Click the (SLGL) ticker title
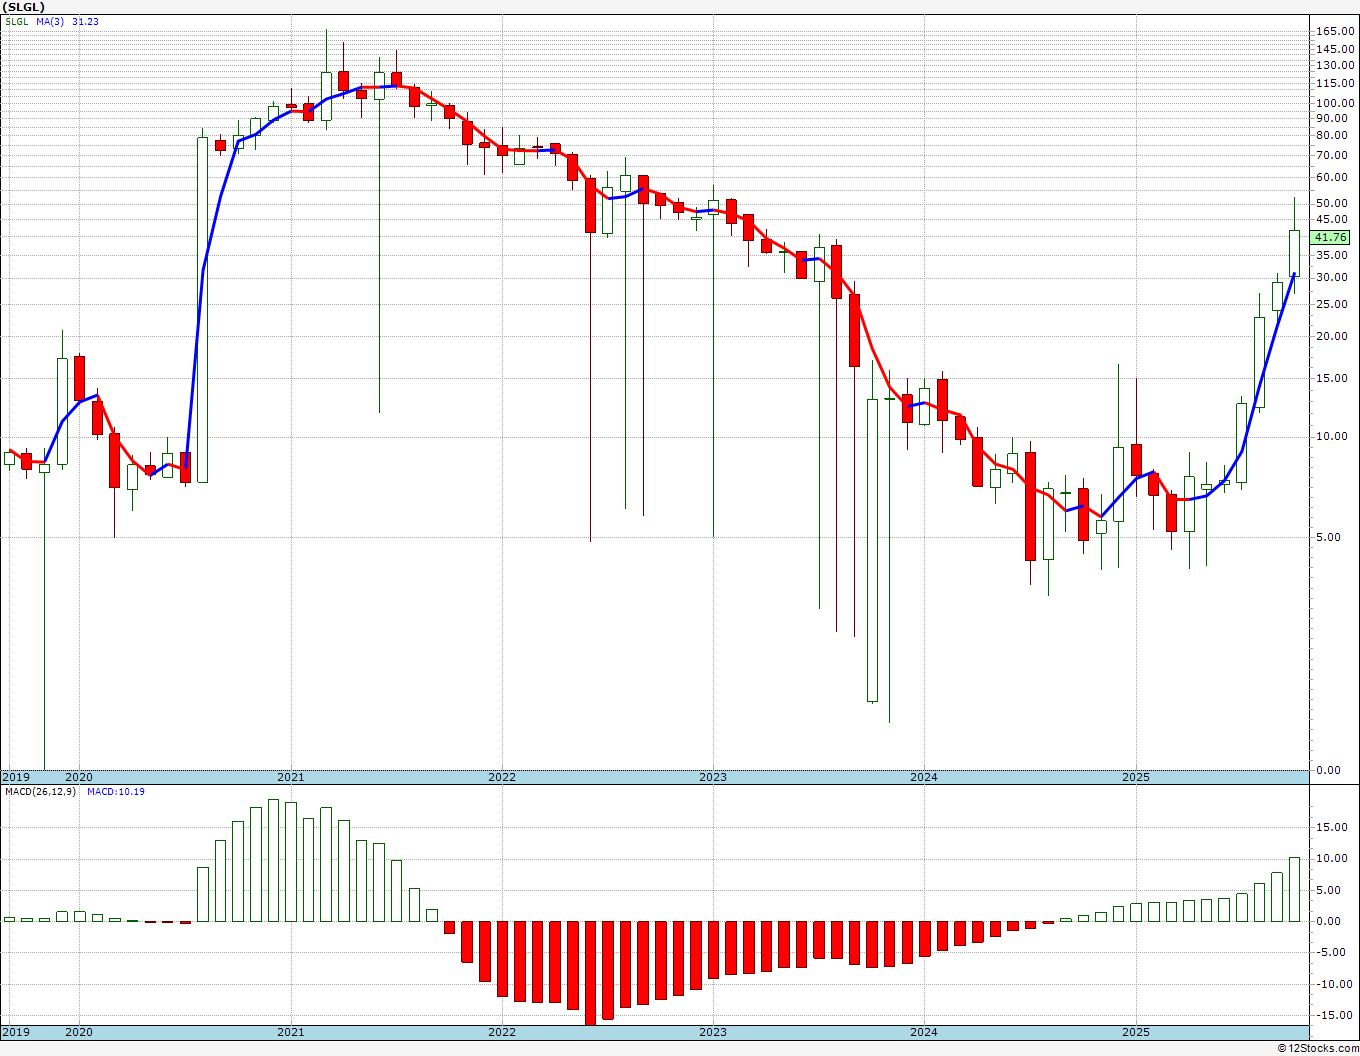The image size is (1360, 1056). pos(25,7)
